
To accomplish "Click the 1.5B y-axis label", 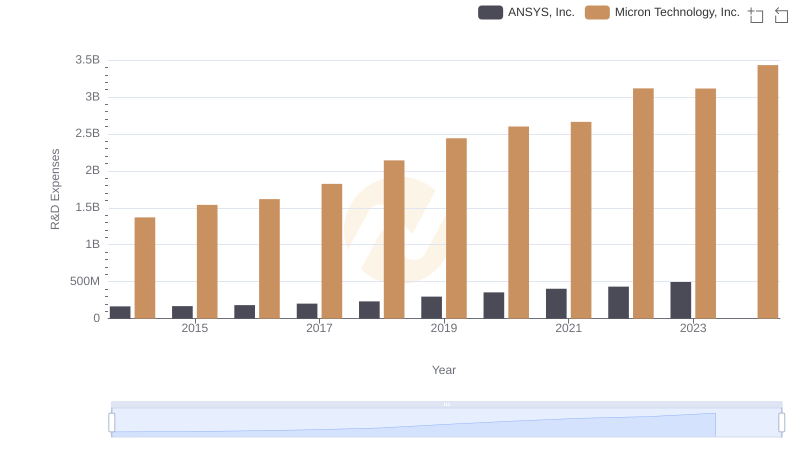I will pos(87,207).
